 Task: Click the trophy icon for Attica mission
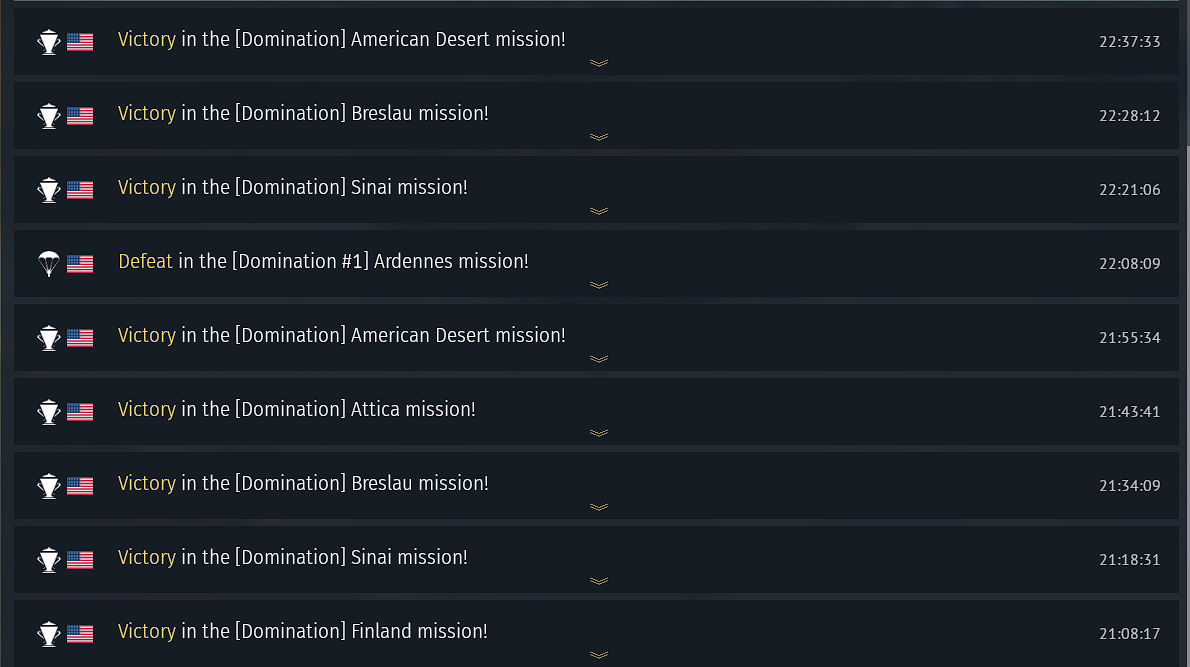coord(49,412)
